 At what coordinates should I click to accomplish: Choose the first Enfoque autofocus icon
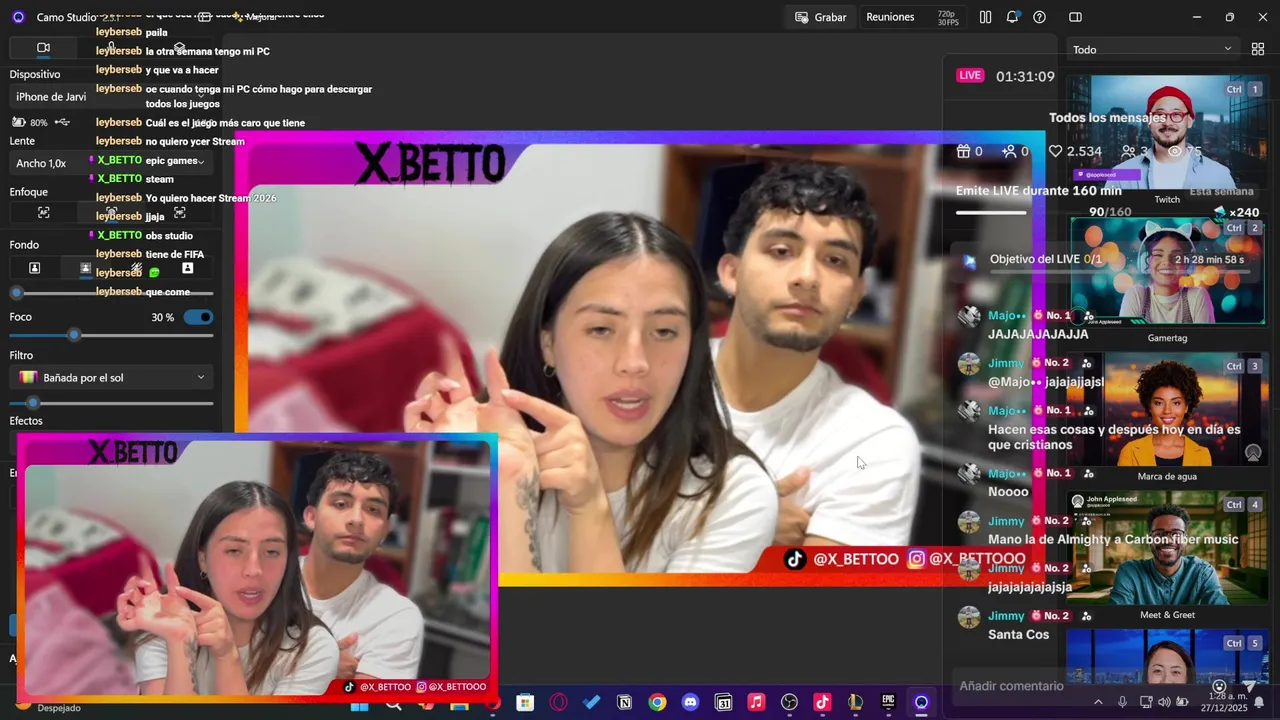[43, 212]
